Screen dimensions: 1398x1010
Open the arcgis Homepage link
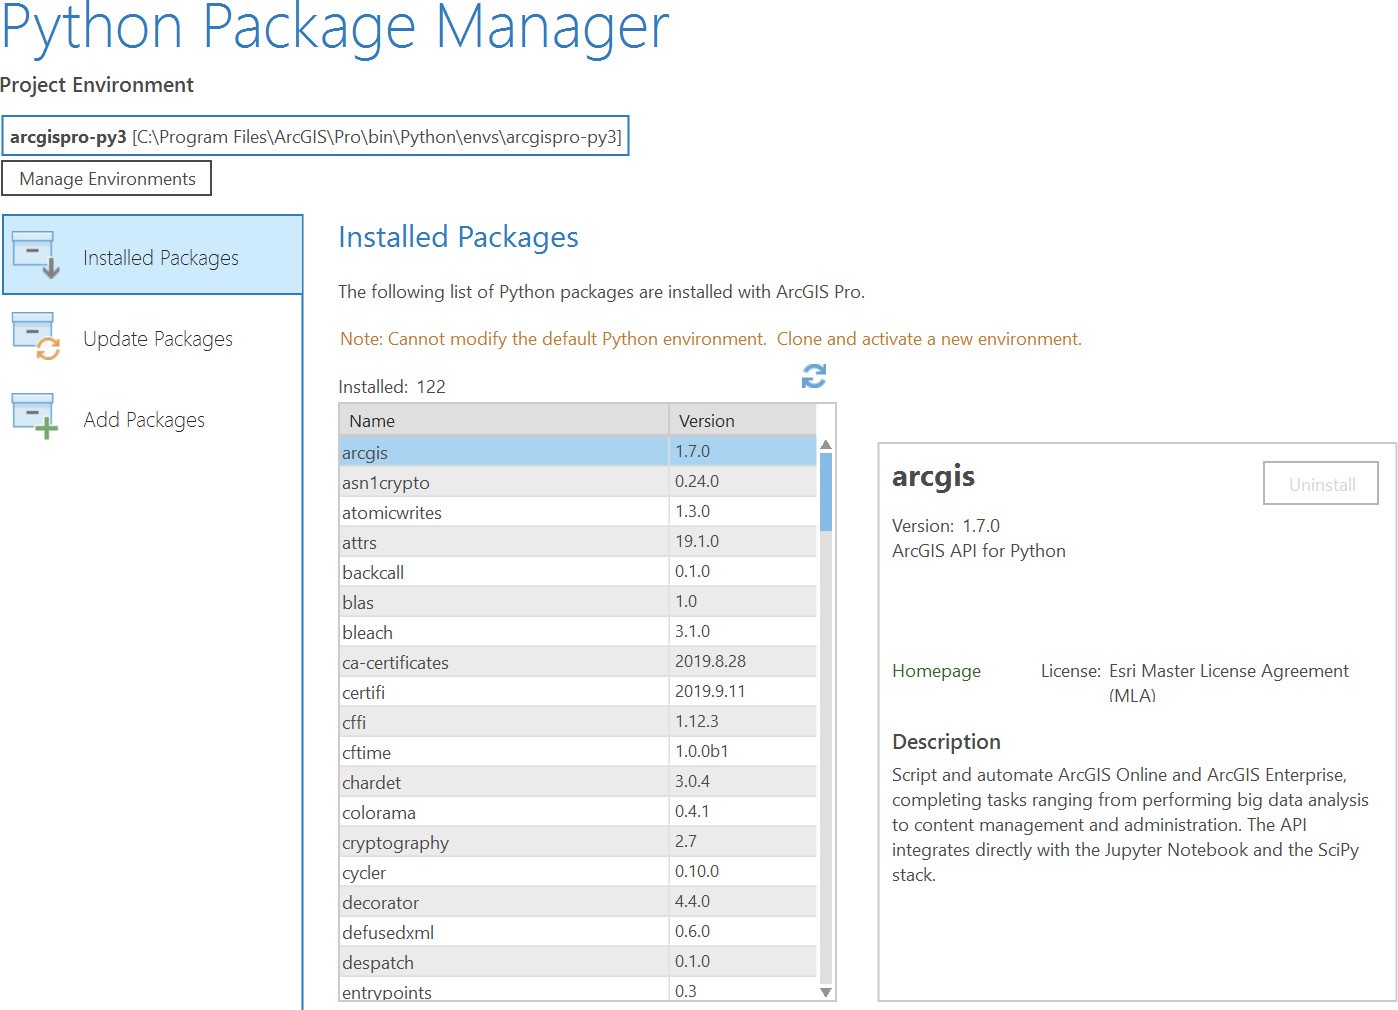pos(936,671)
